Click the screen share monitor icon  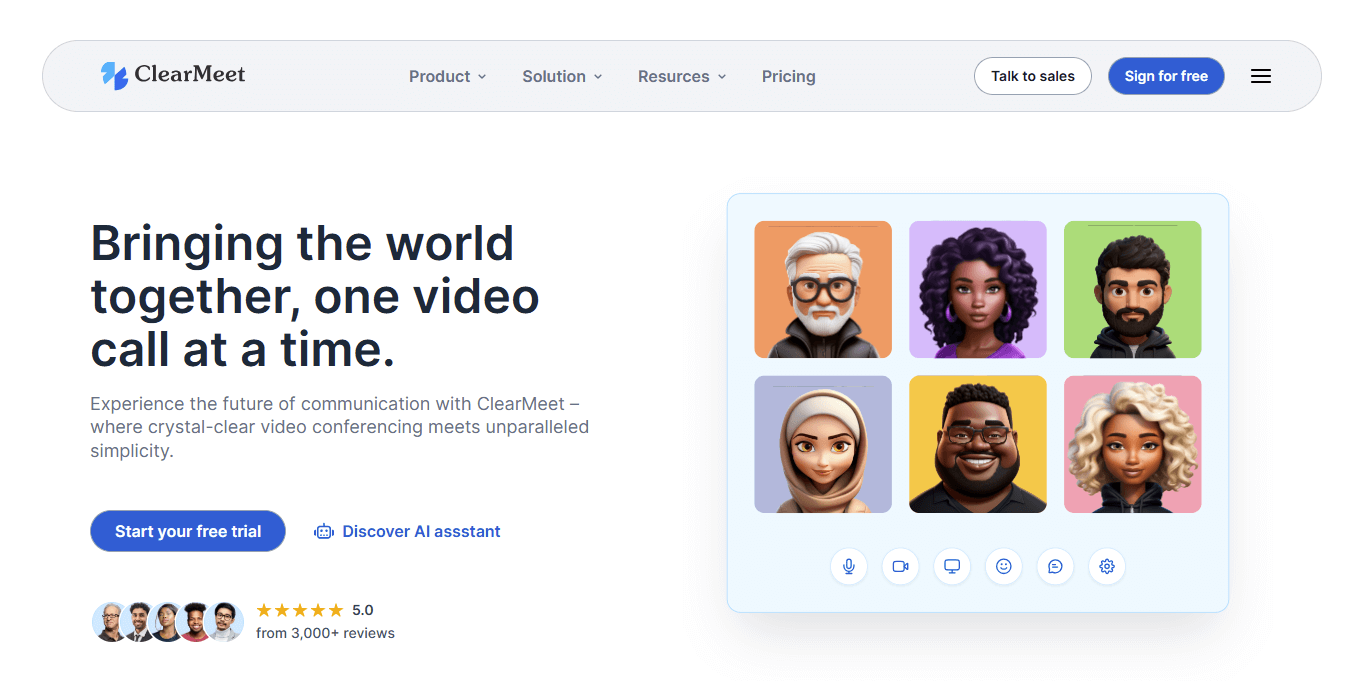coord(952,566)
